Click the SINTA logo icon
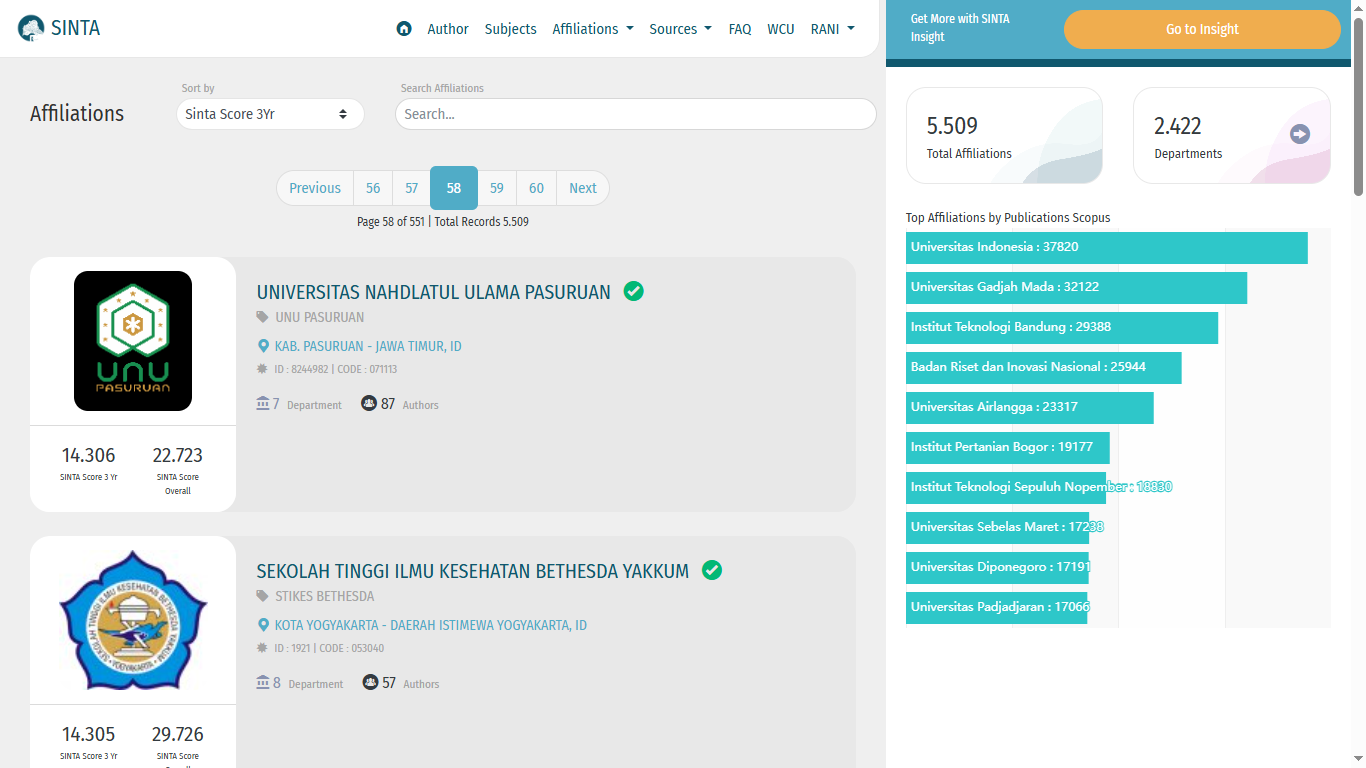The width and height of the screenshot is (1366, 768). (x=31, y=28)
